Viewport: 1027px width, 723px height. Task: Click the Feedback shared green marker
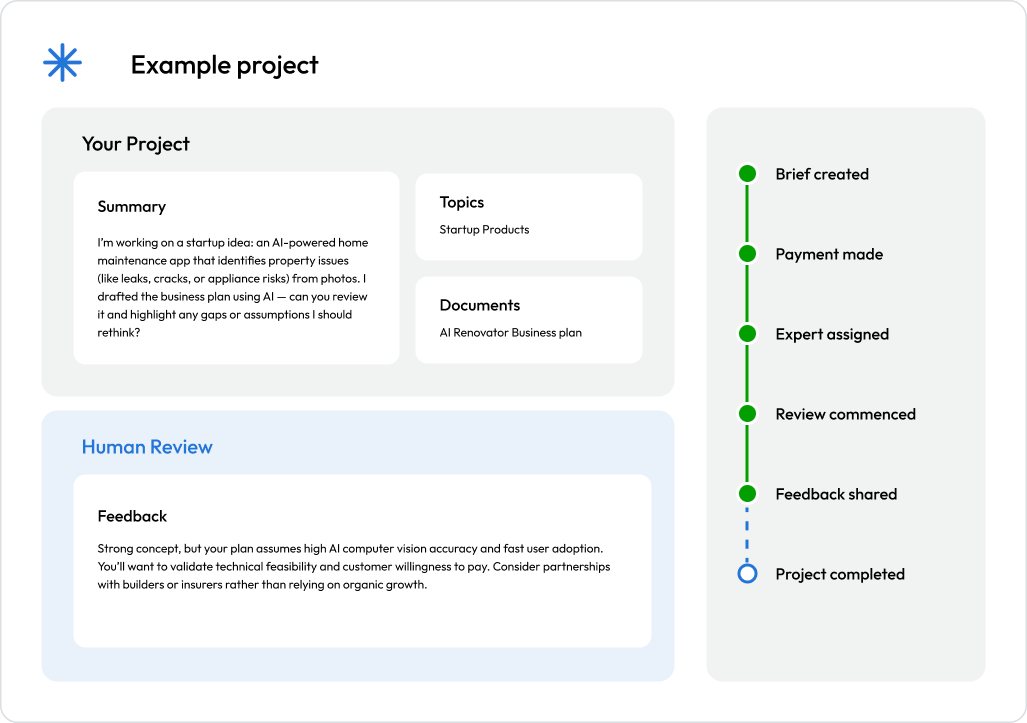(x=746, y=494)
